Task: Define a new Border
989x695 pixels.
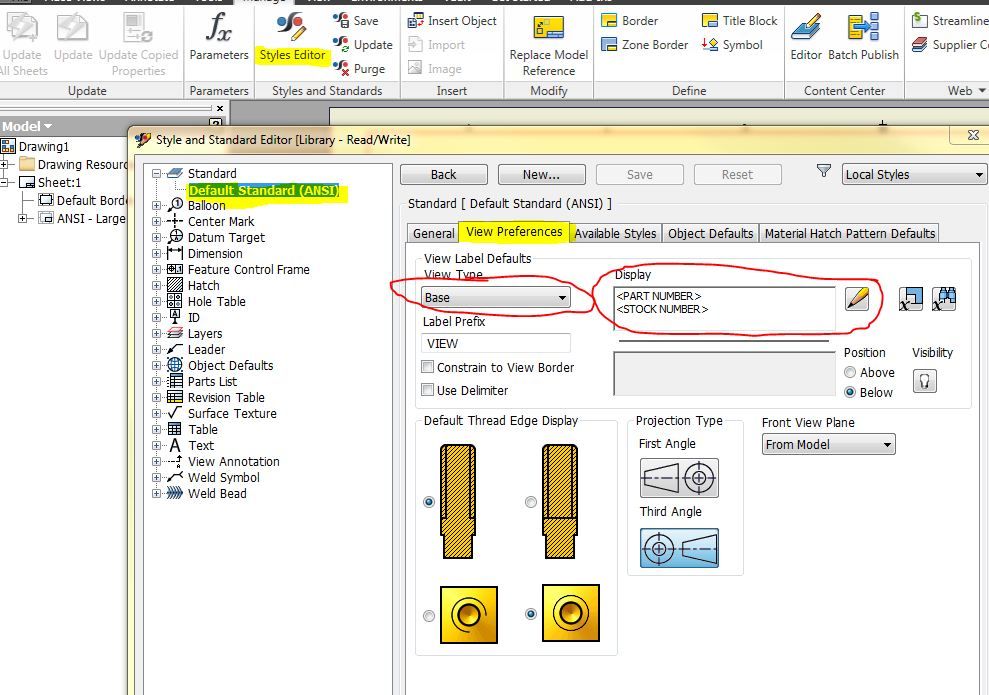Action: [x=629, y=21]
